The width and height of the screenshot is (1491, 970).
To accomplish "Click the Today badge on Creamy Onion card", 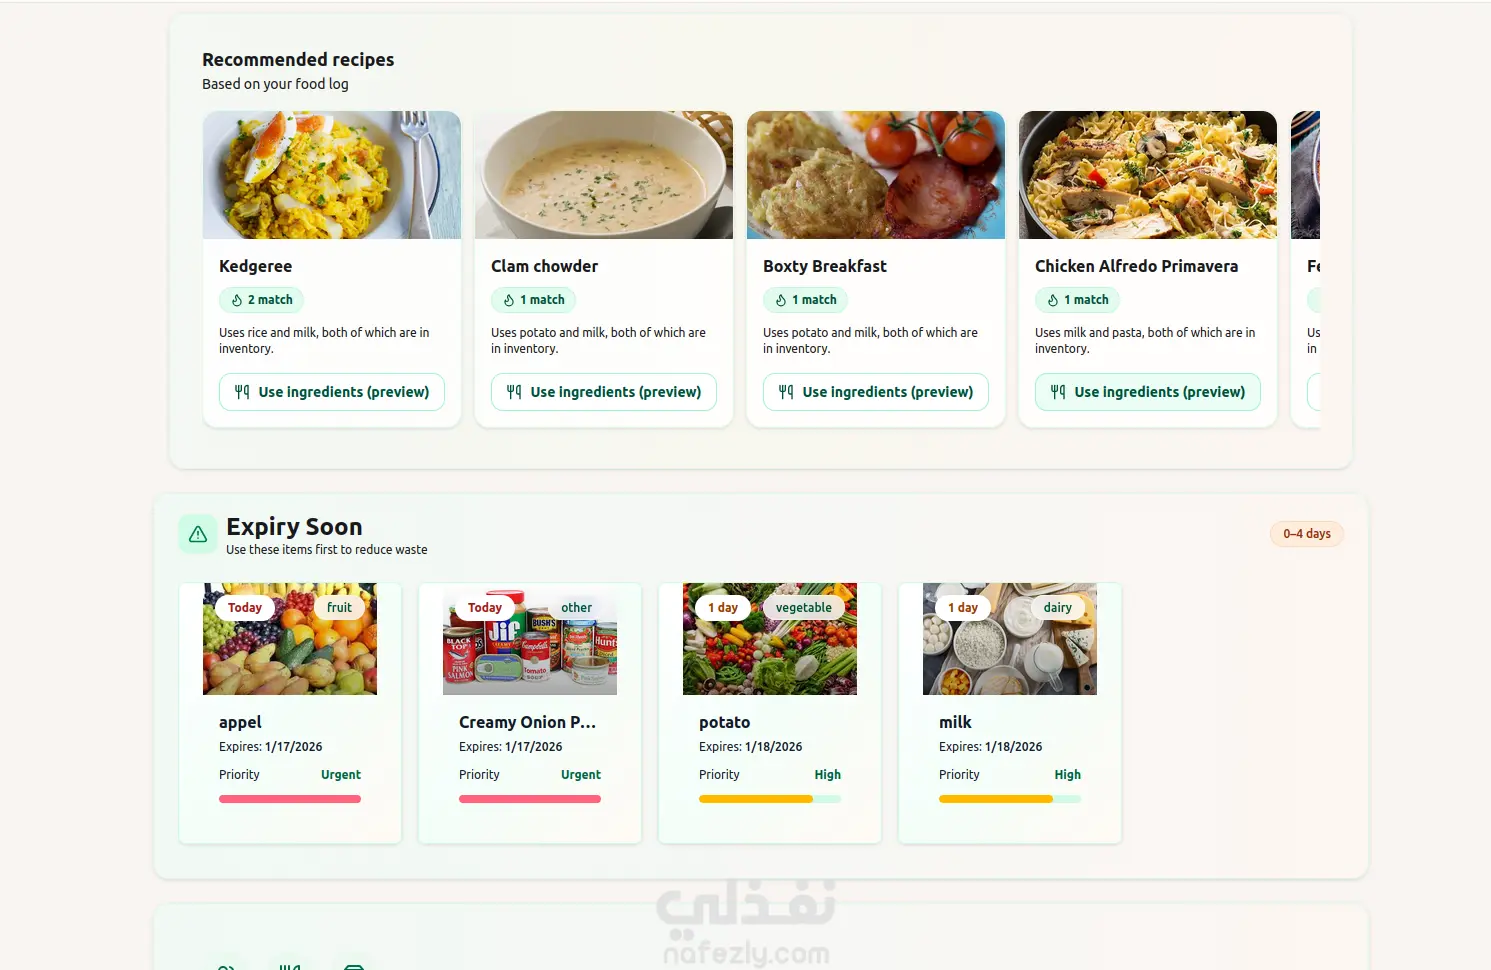I will (x=485, y=608).
